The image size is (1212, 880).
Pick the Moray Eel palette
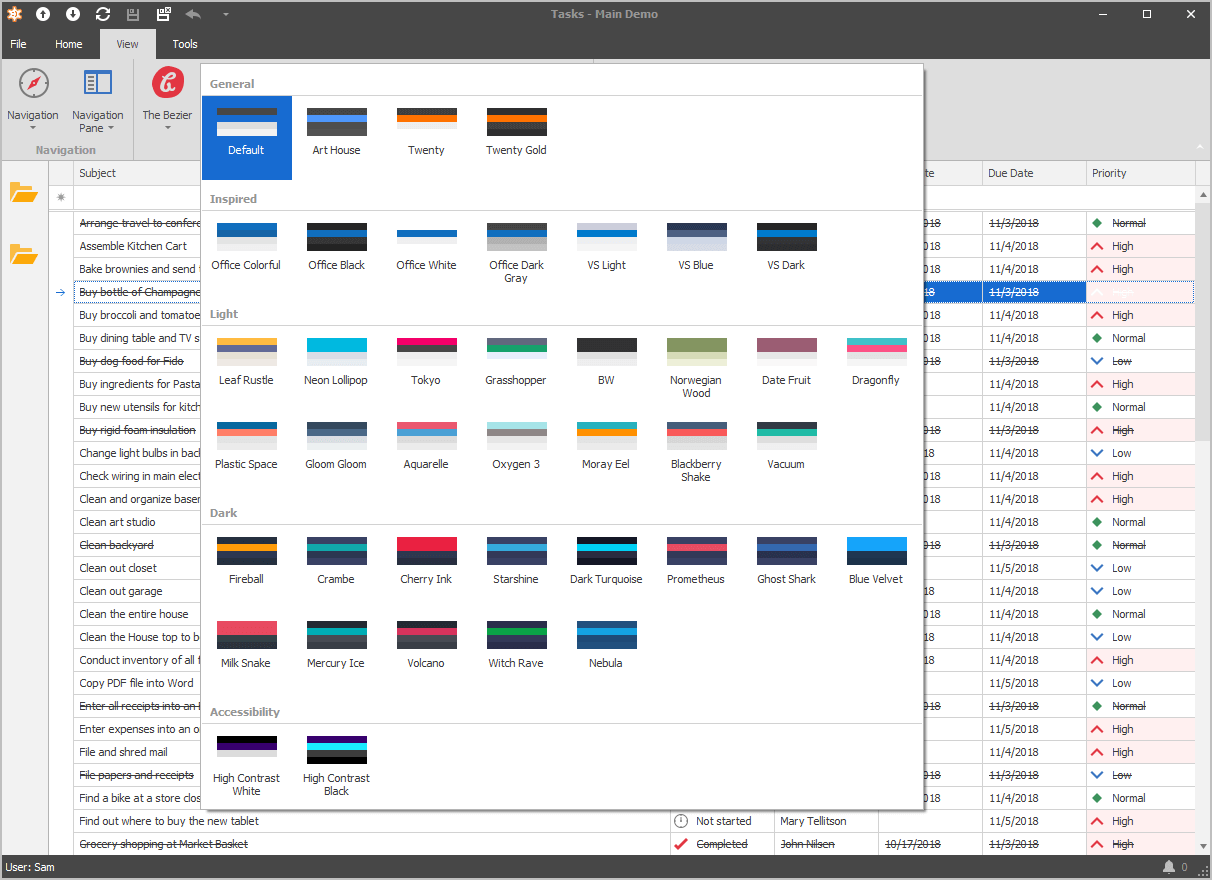point(607,452)
